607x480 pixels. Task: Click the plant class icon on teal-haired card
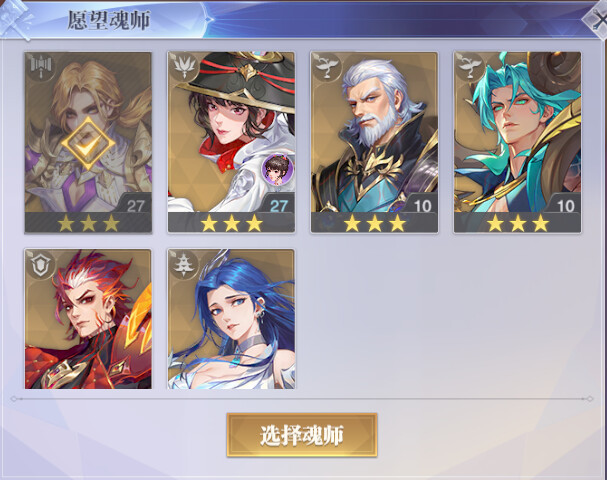point(470,67)
